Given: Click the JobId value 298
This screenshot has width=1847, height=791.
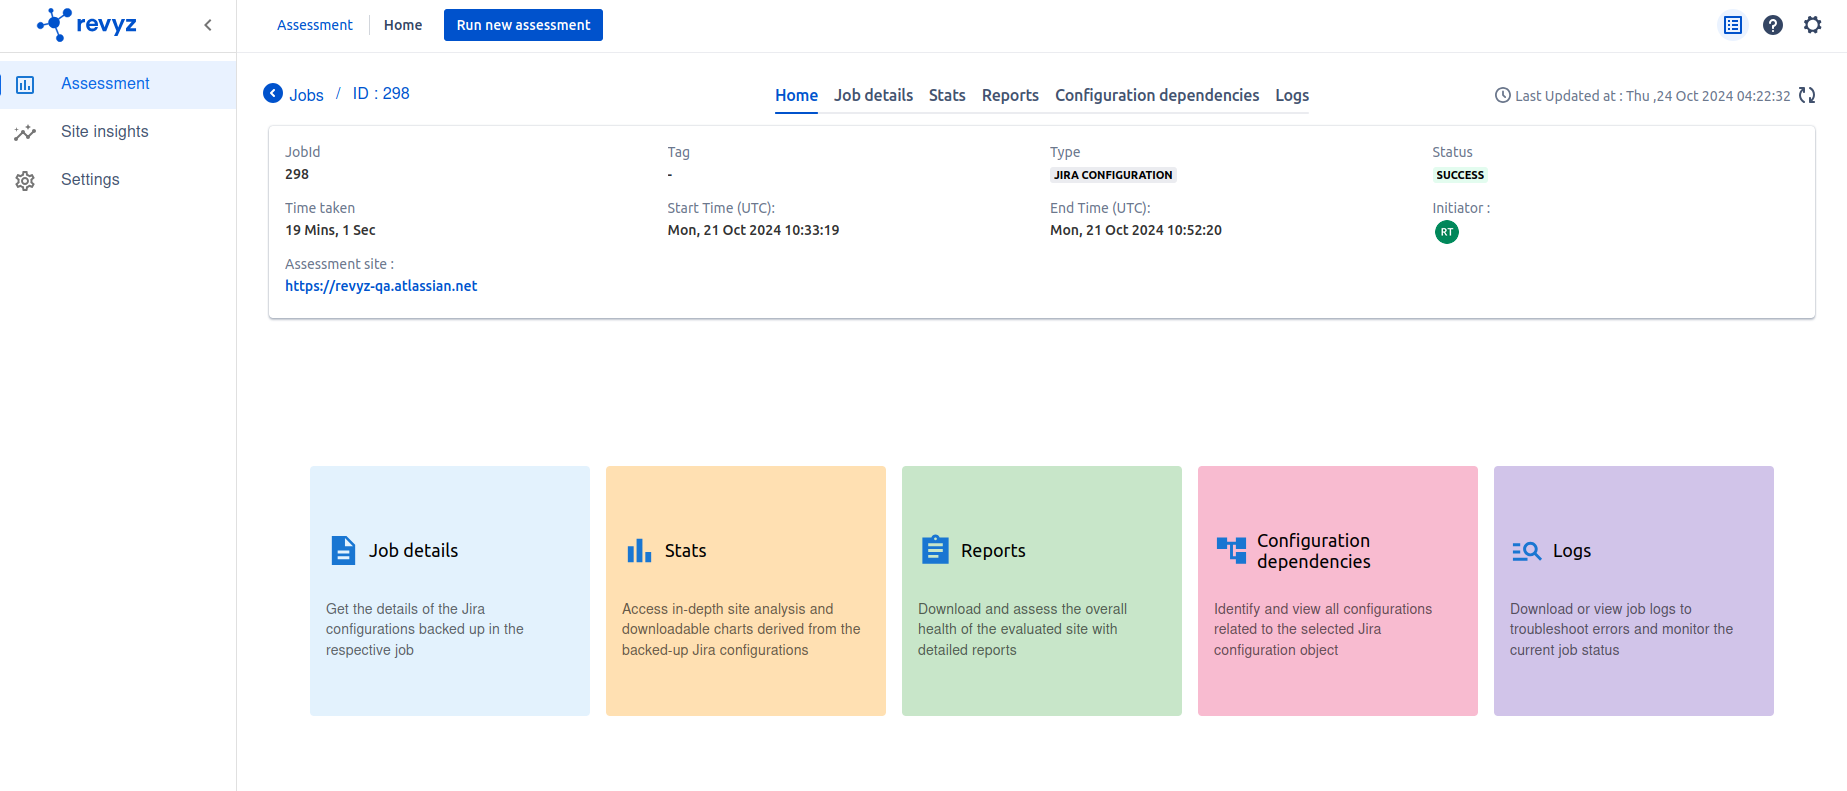Looking at the screenshot, I should click(297, 174).
